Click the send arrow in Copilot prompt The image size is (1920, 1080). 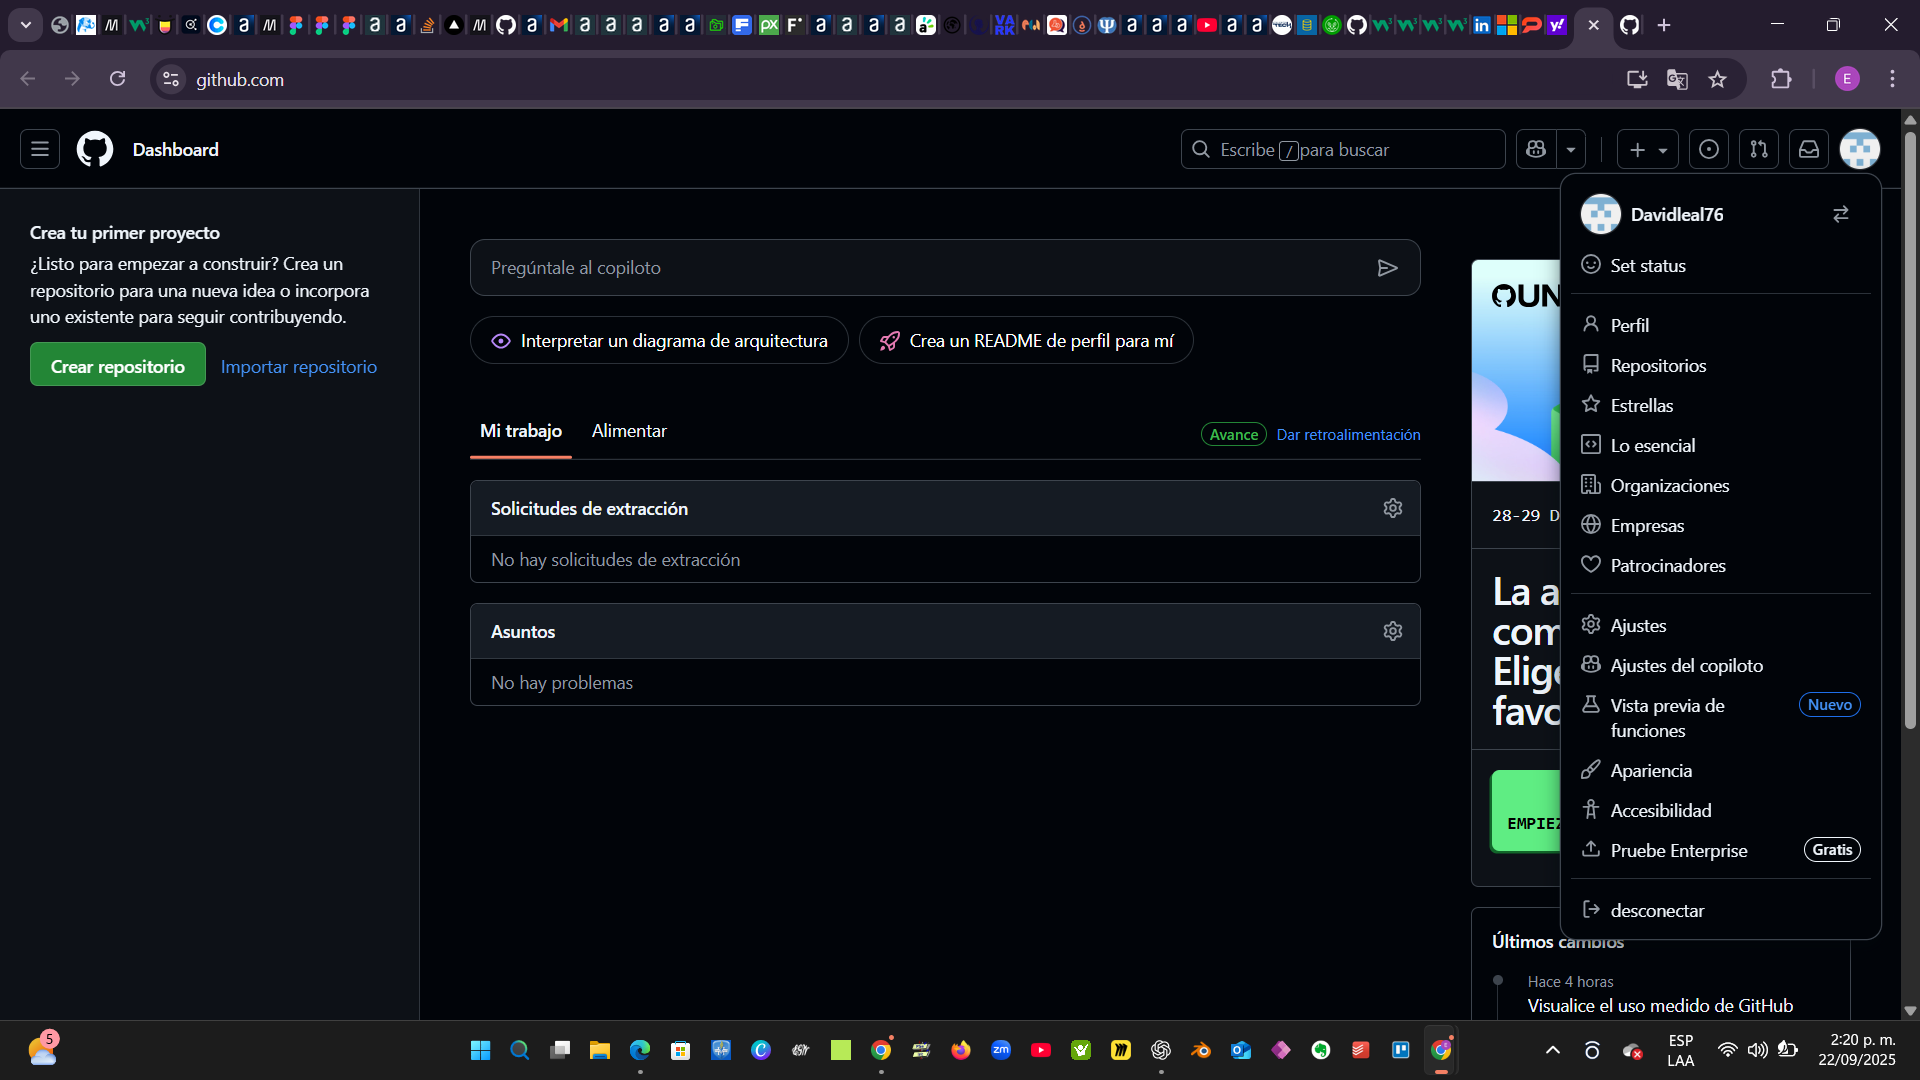(x=1387, y=268)
